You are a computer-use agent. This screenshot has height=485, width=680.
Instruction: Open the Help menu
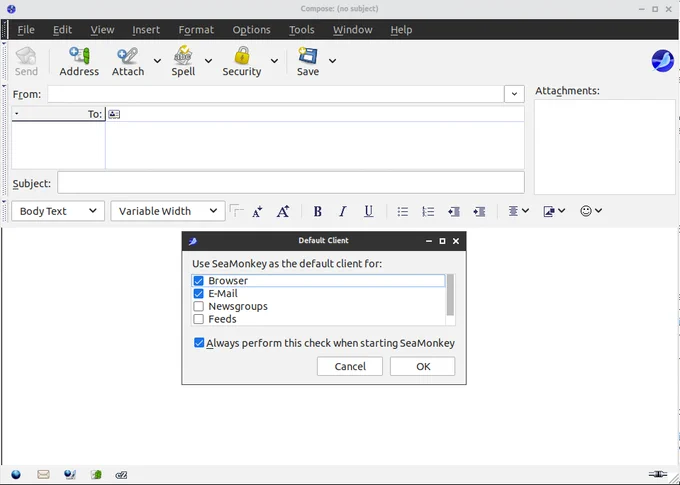401,30
